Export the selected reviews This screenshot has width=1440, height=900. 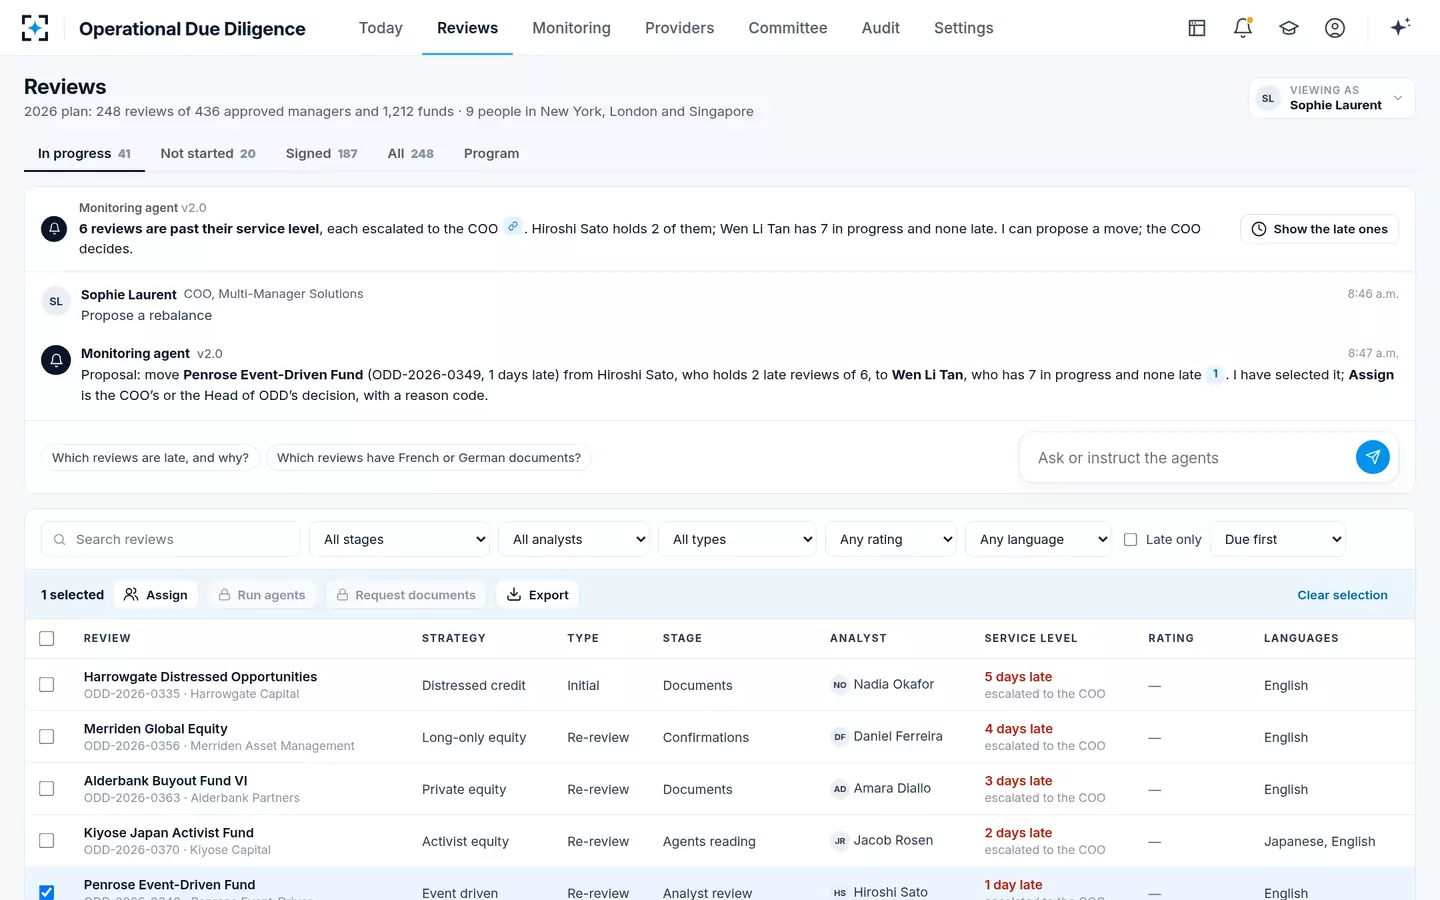click(538, 595)
